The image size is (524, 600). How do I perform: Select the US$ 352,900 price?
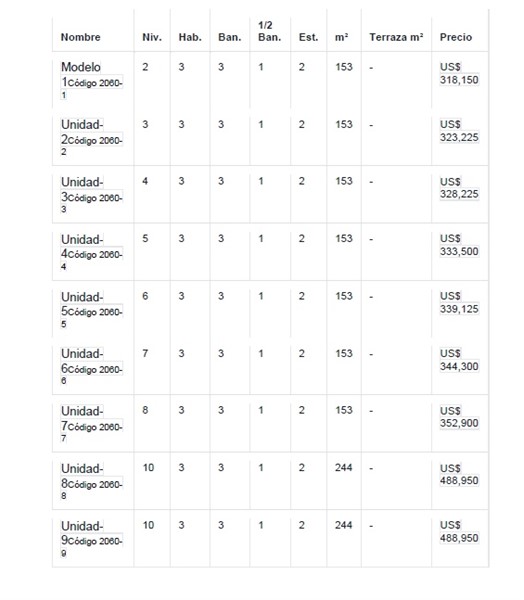pyautogui.click(x=459, y=417)
